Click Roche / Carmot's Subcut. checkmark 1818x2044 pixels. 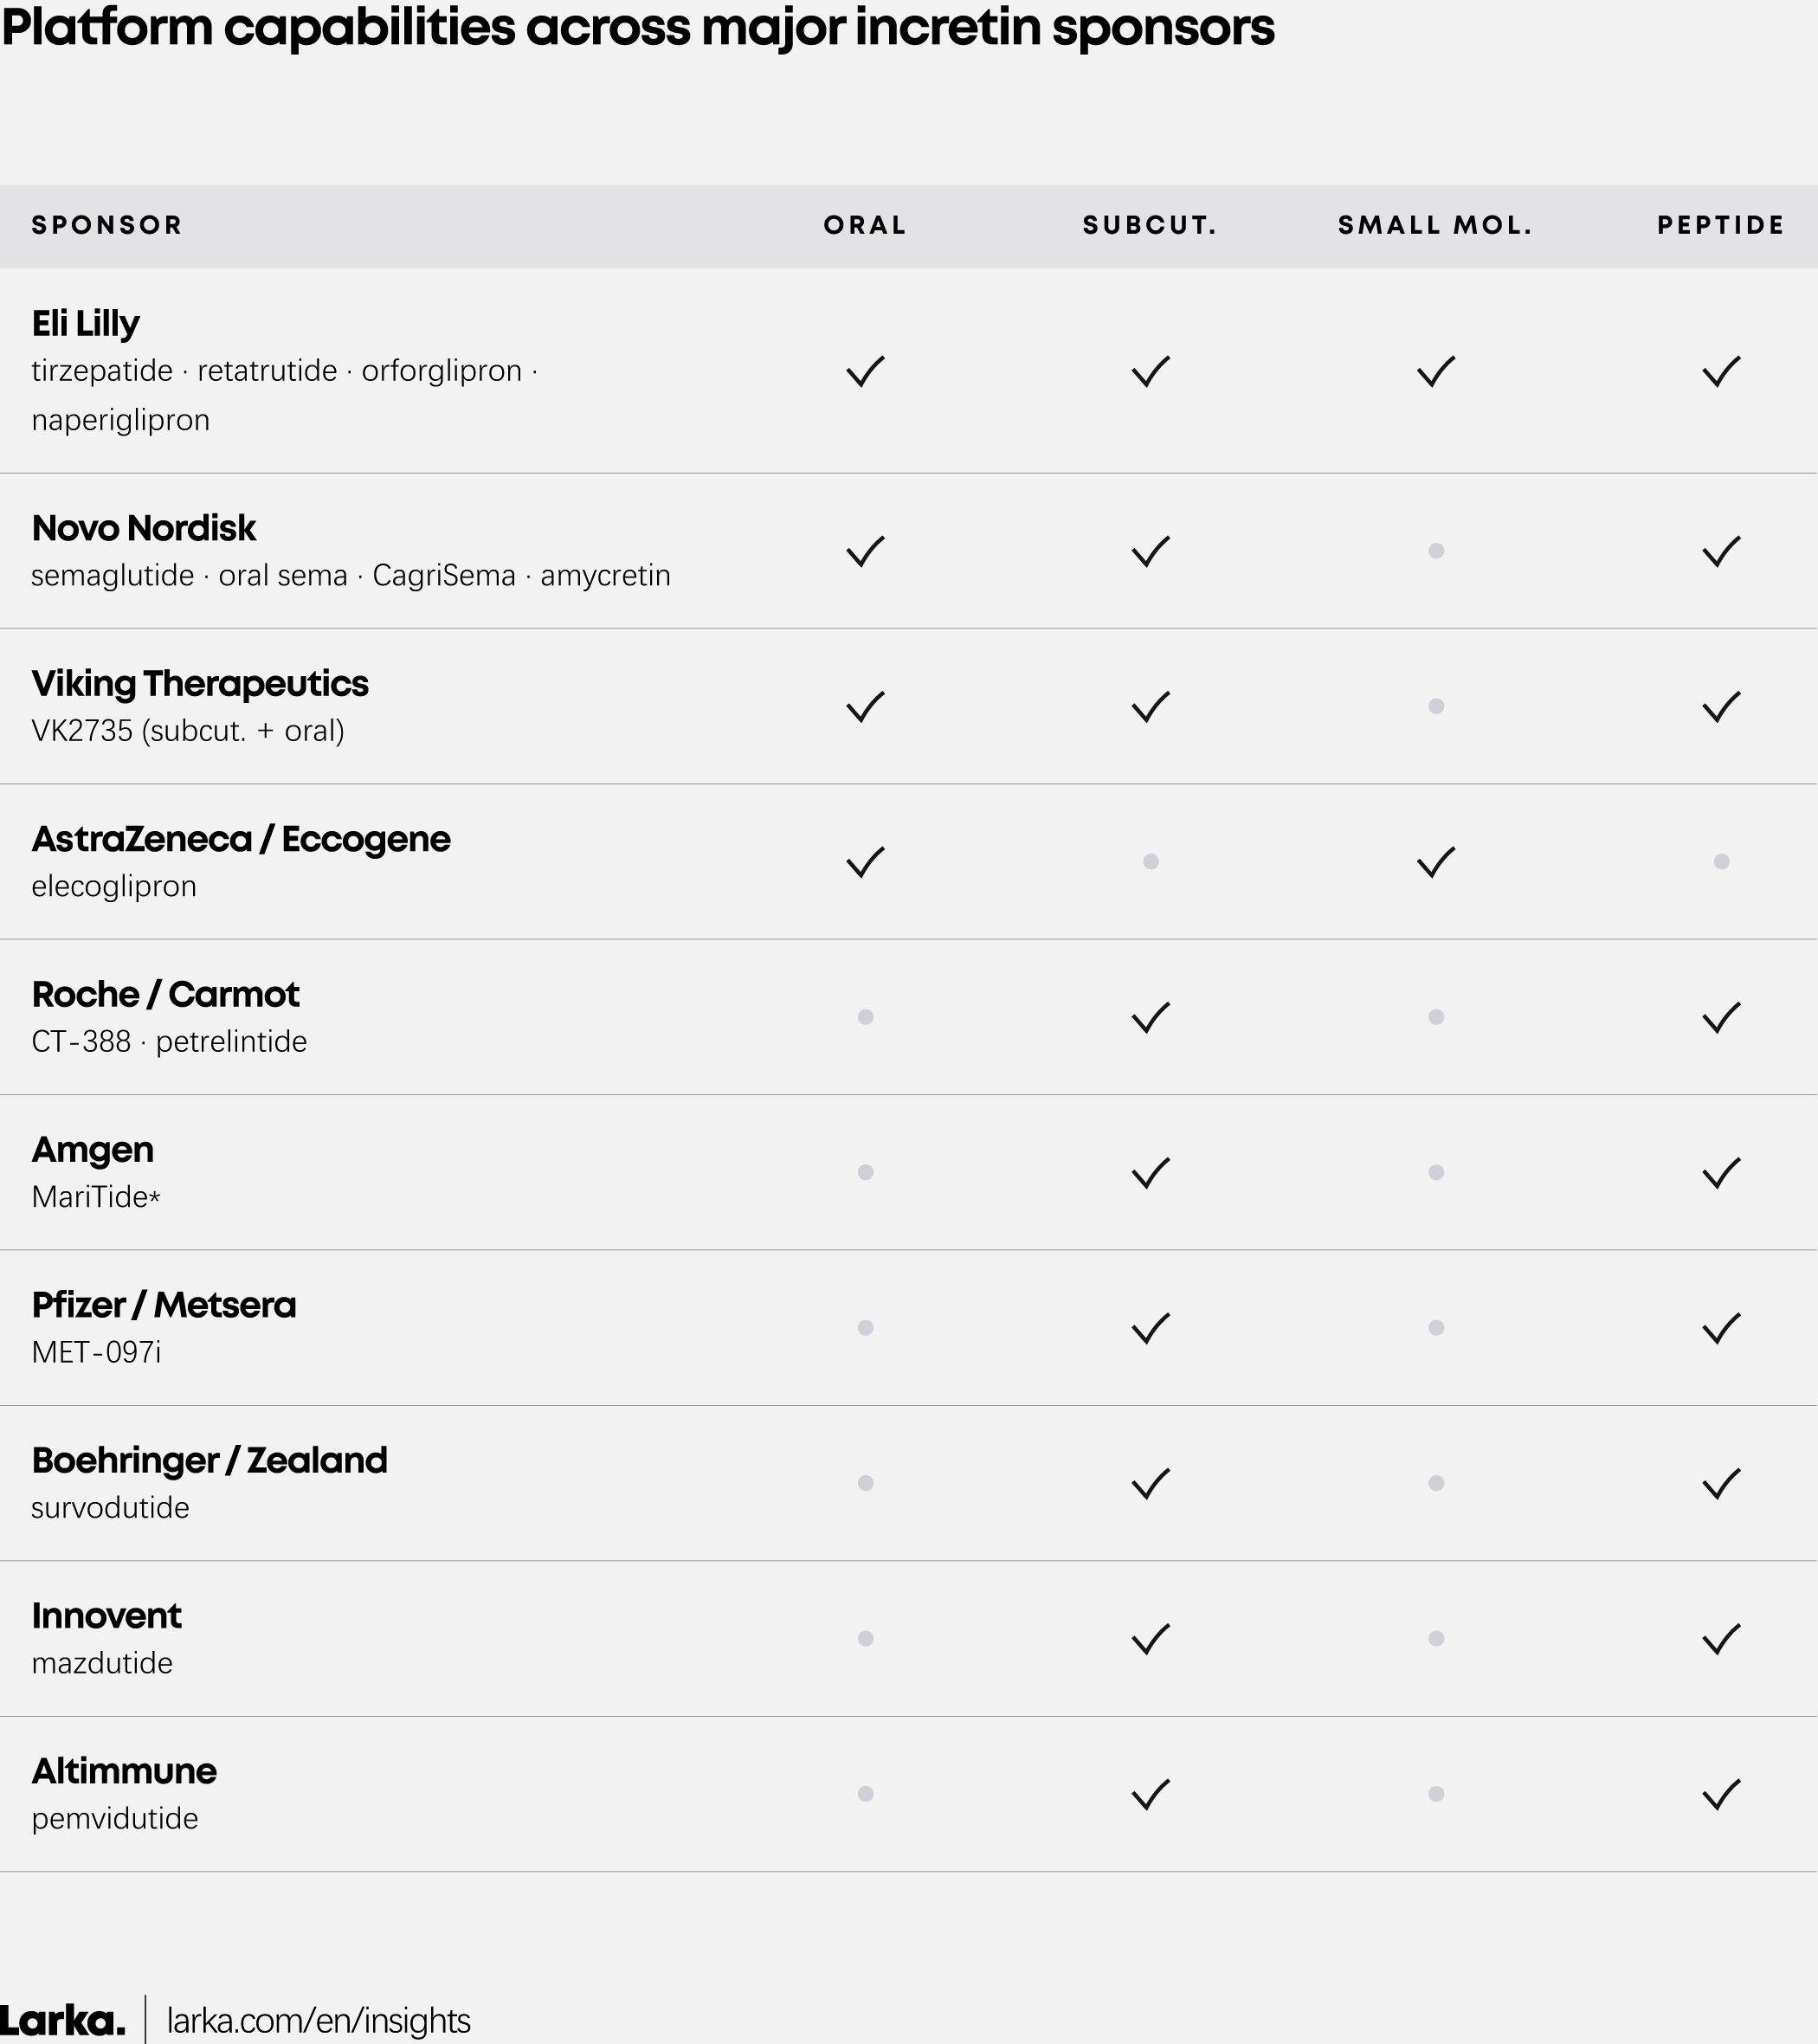1151,1017
